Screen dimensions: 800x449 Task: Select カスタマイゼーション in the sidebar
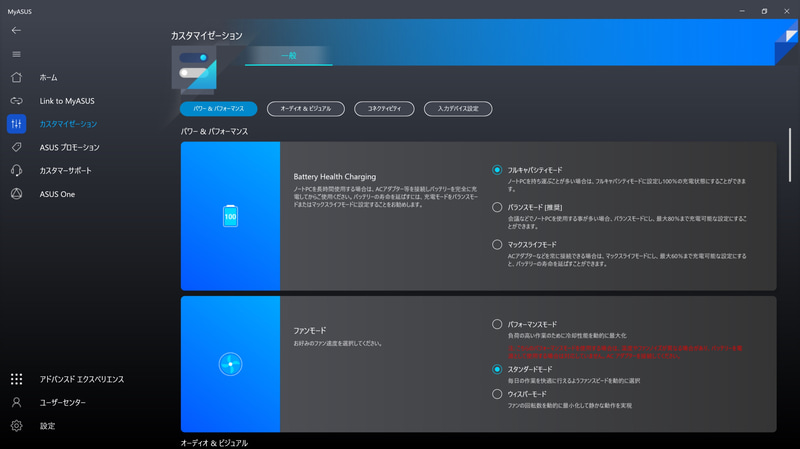pos(68,124)
